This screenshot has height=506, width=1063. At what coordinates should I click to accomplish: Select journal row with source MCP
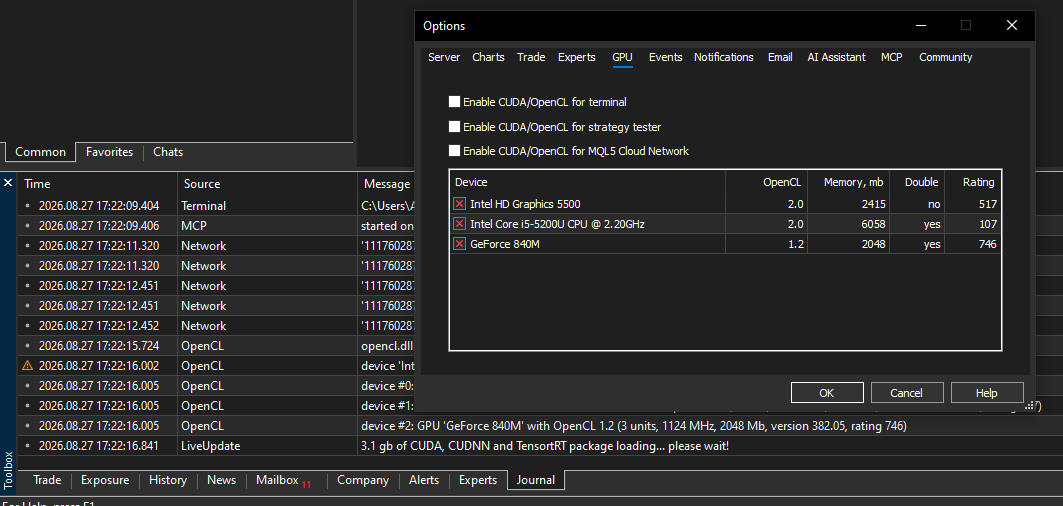(x=216, y=225)
